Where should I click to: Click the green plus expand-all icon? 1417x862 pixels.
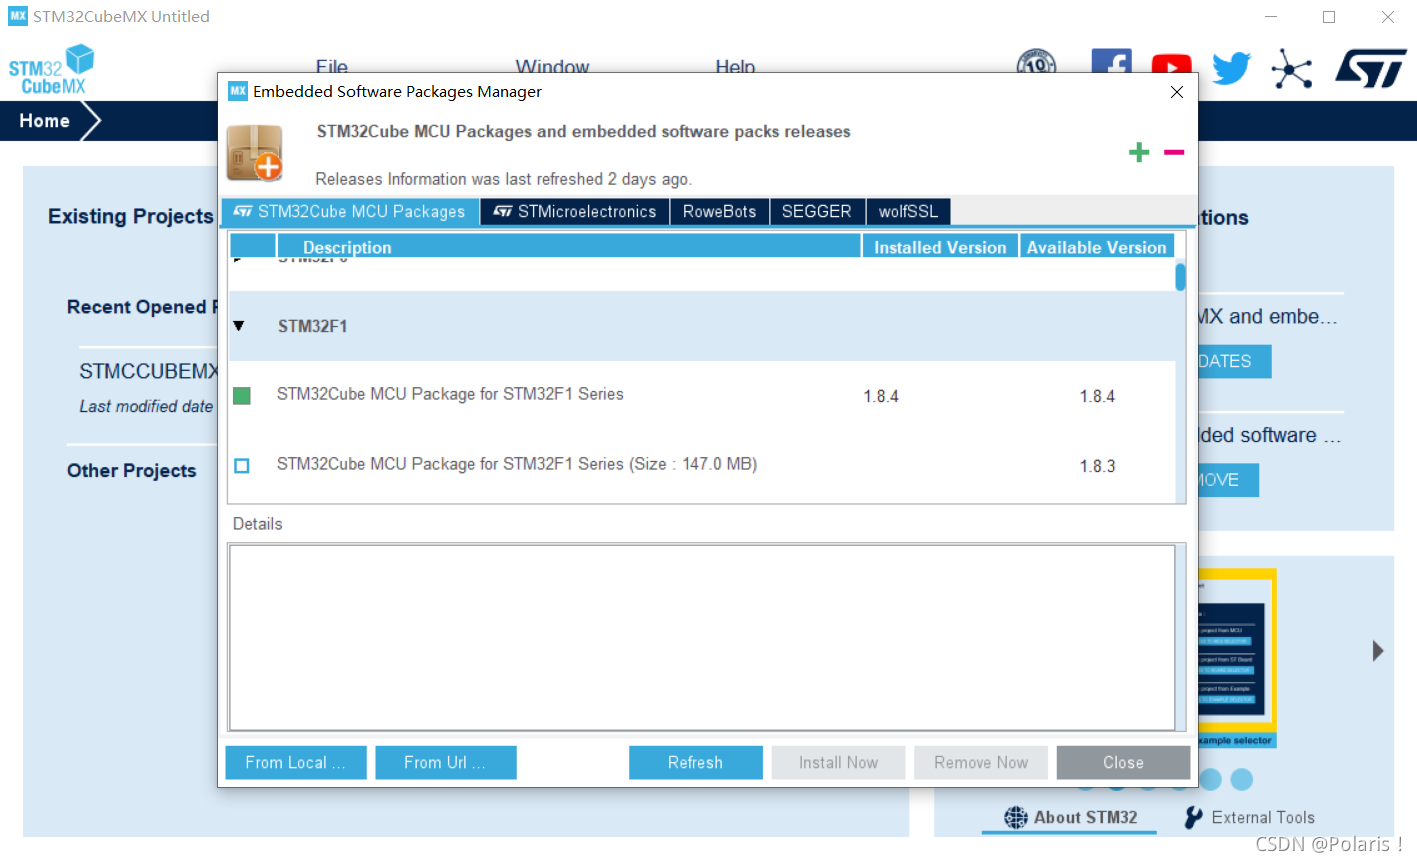click(1138, 152)
